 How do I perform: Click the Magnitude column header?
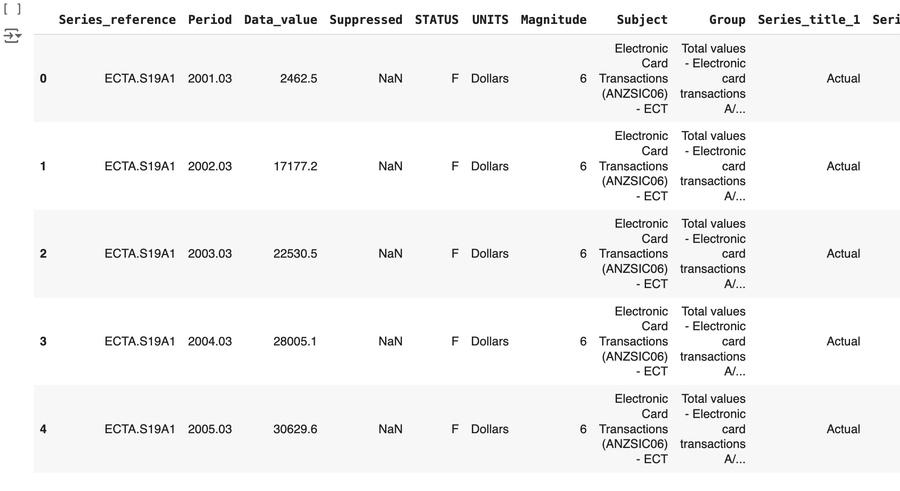coord(553,20)
